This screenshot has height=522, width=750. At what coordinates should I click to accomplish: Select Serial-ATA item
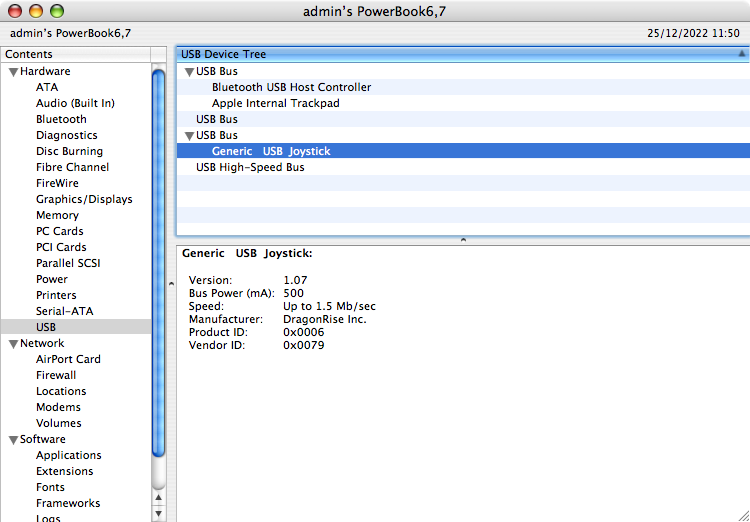(65, 311)
